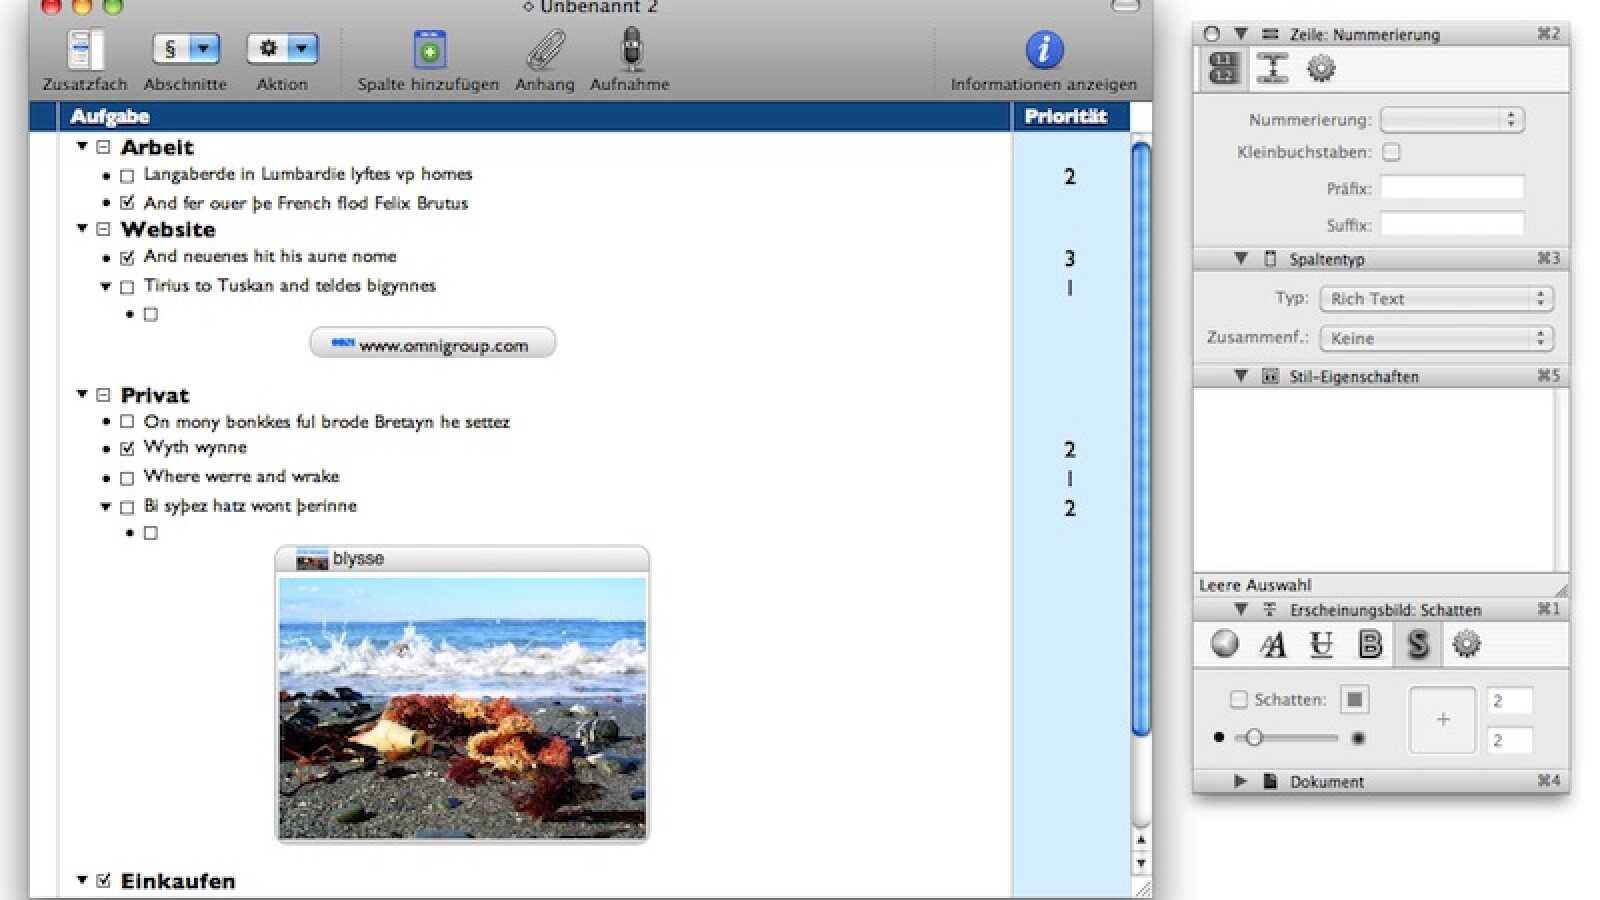Screen dimensions: 1600x900
Task: Uncheck the 'Wyth wynne' task checkbox
Action: point(127,448)
